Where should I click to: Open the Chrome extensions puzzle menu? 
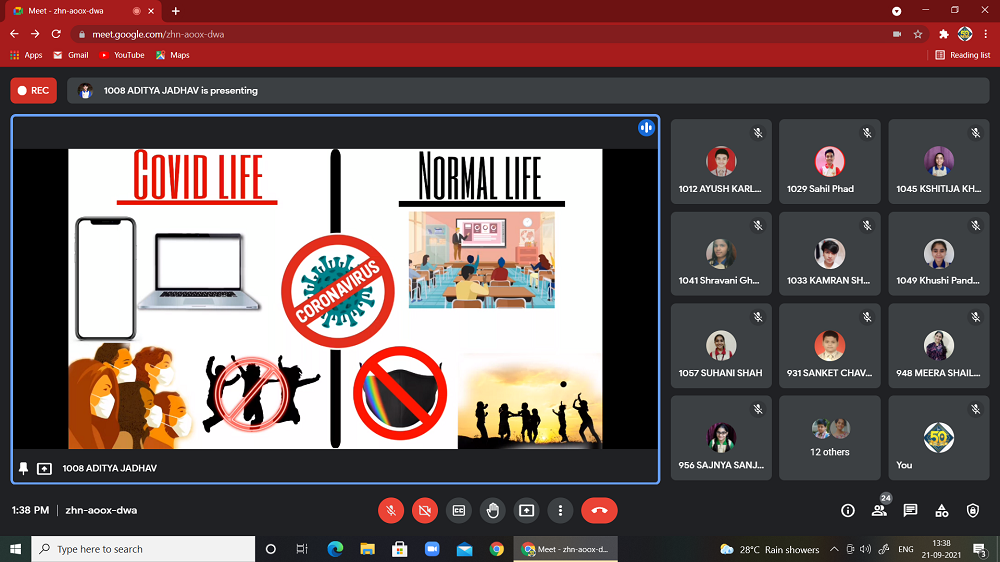tap(943, 34)
